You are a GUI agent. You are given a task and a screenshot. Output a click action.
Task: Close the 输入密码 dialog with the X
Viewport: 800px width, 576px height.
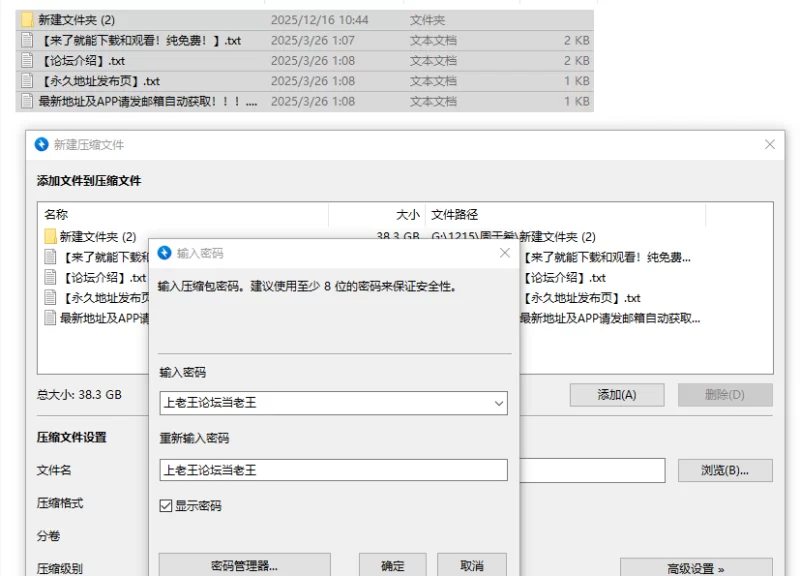(505, 254)
